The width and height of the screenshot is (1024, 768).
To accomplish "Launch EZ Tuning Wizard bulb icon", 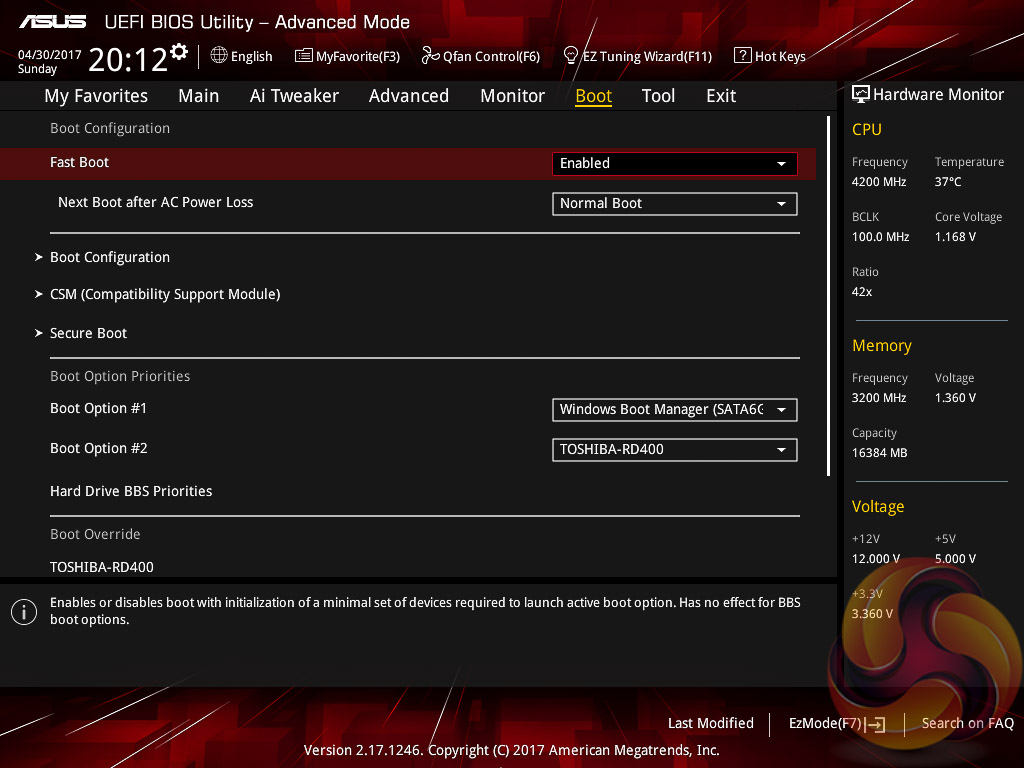I will [x=571, y=55].
